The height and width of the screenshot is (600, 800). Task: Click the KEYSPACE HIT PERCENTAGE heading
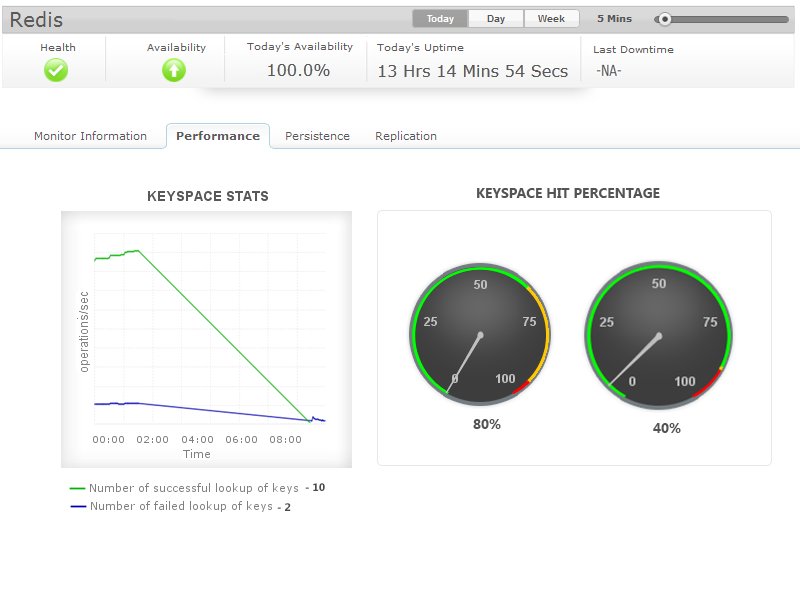pyautogui.click(x=568, y=193)
